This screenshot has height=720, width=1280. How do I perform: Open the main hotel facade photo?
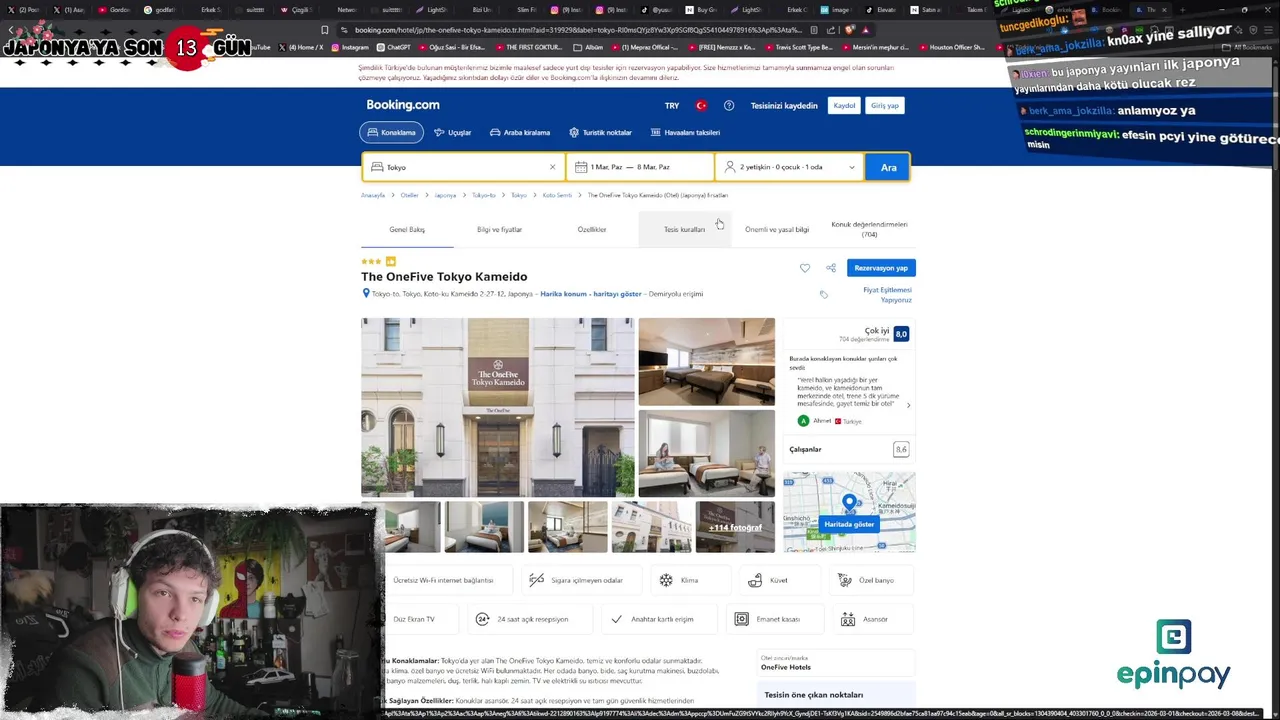coord(497,407)
